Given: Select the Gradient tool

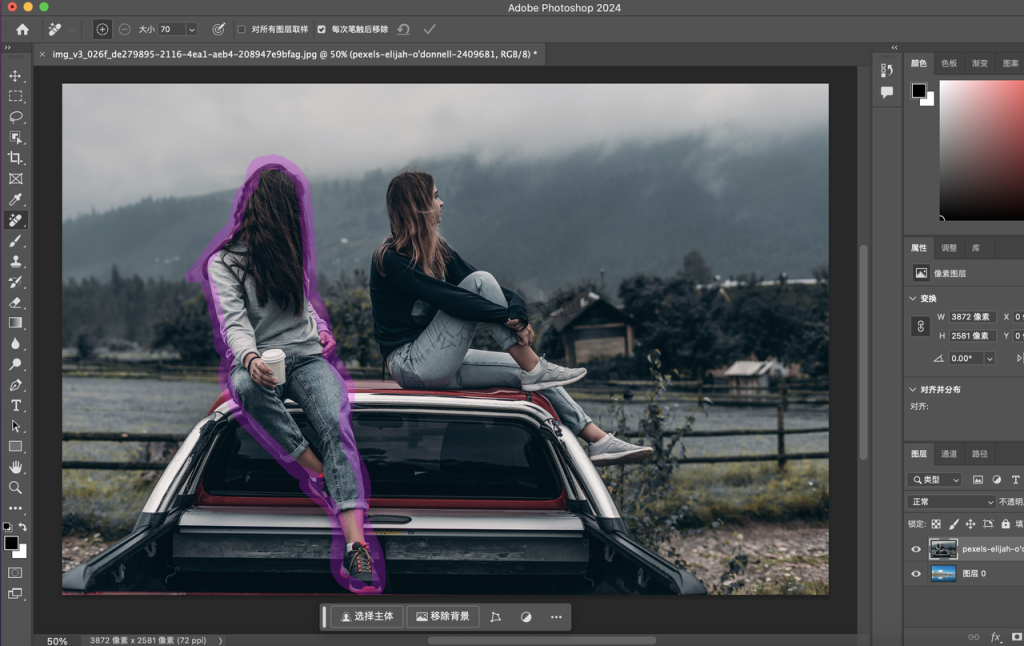Looking at the screenshot, I should [15, 323].
